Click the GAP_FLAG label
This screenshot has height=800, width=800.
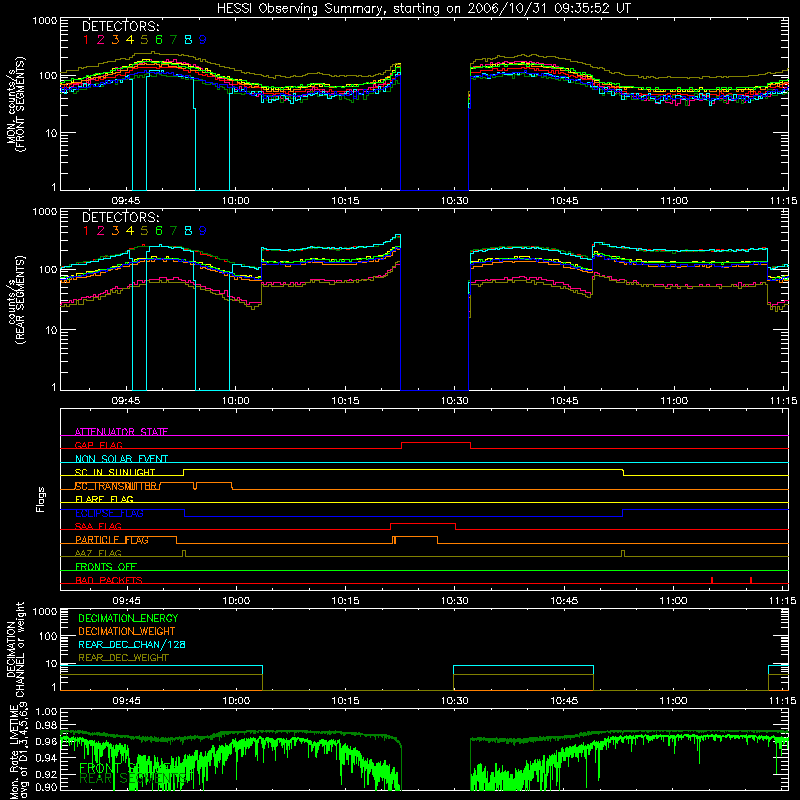(x=98, y=445)
